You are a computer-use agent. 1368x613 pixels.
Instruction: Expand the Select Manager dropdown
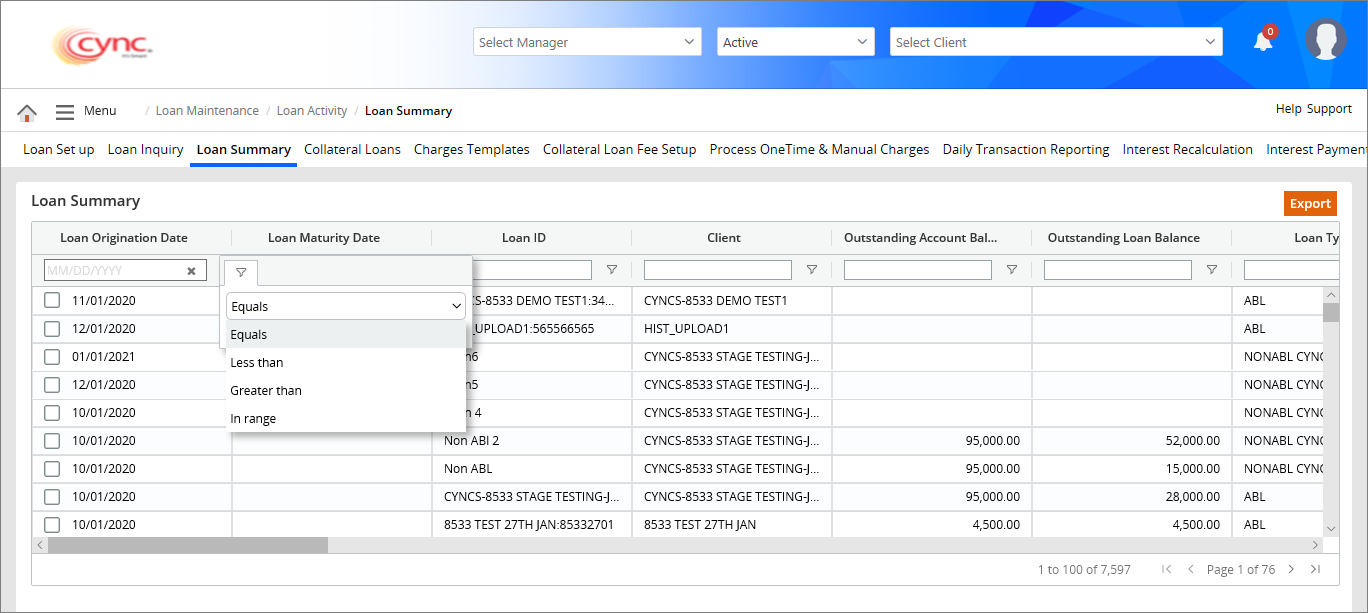pyautogui.click(x=587, y=42)
